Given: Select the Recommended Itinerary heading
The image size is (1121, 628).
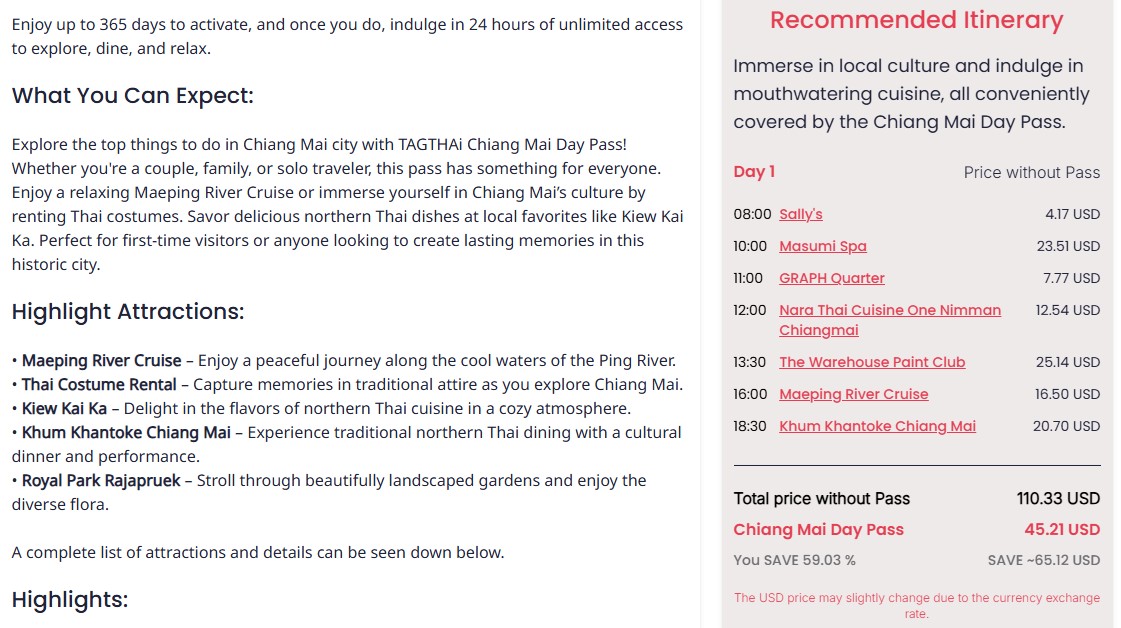Looking at the screenshot, I should (917, 19).
